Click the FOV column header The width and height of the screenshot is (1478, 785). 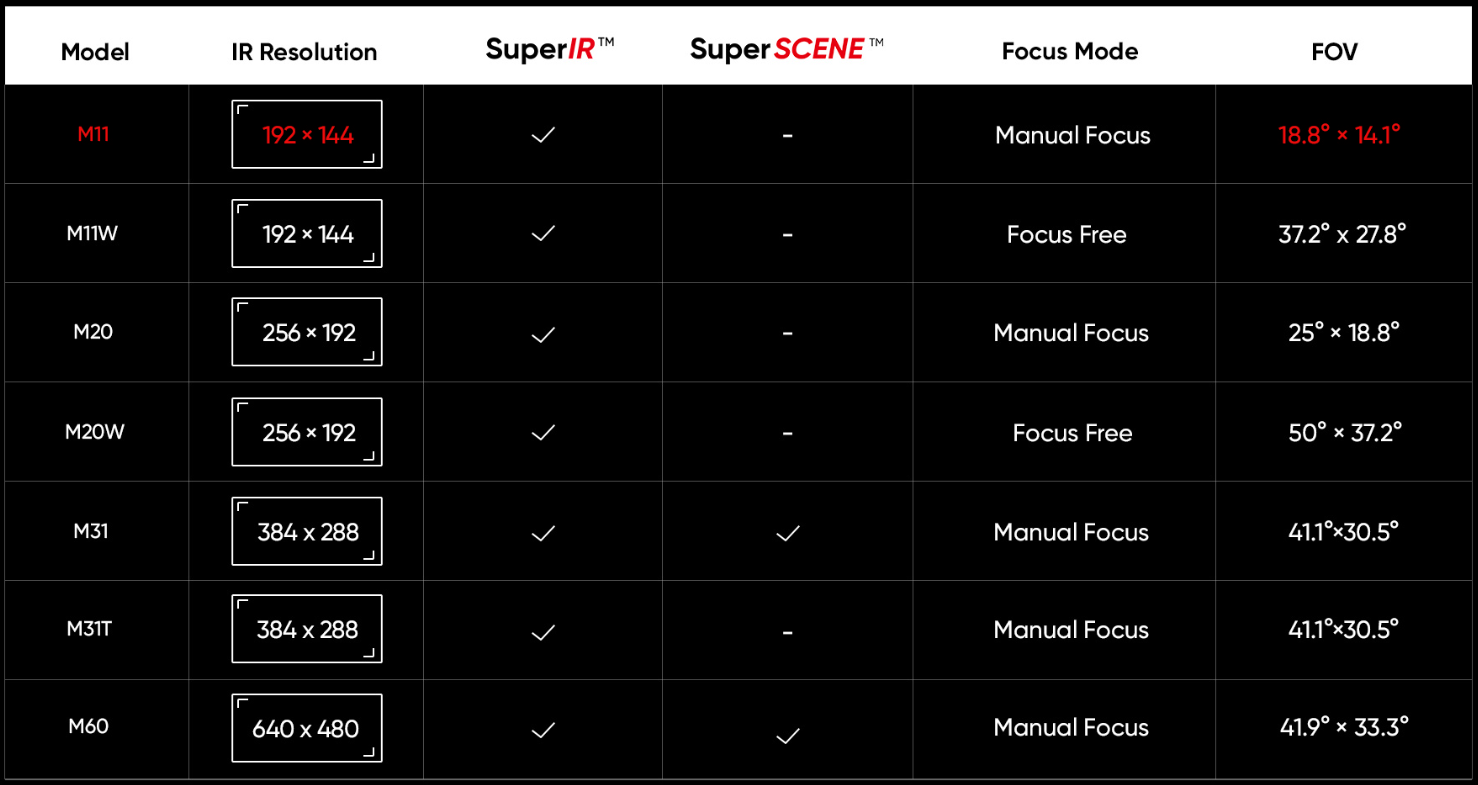pyautogui.click(x=1335, y=52)
